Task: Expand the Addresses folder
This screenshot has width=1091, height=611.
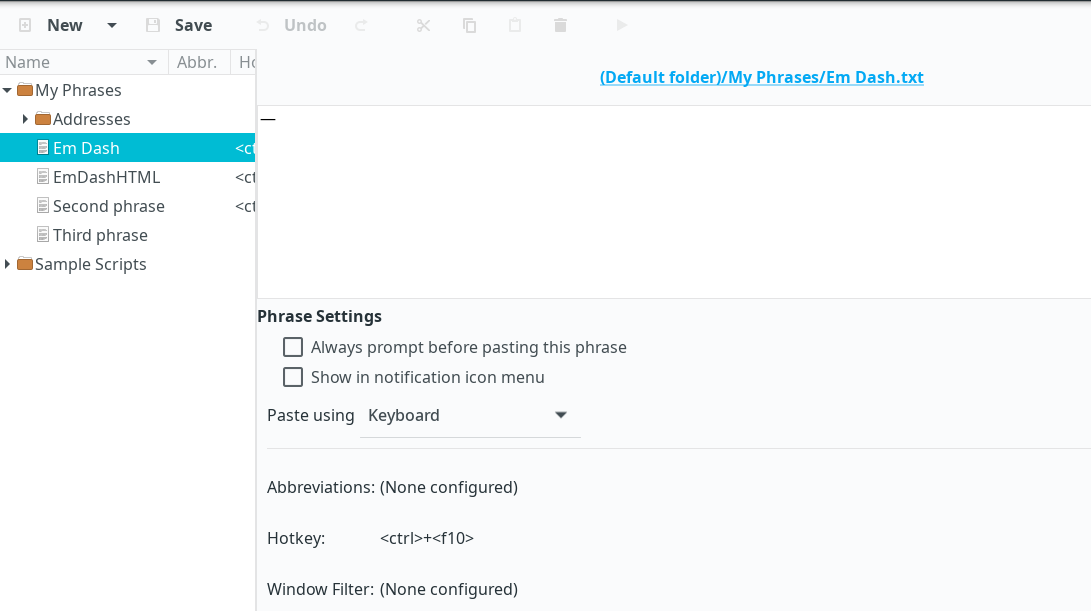Action: (x=25, y=118)
